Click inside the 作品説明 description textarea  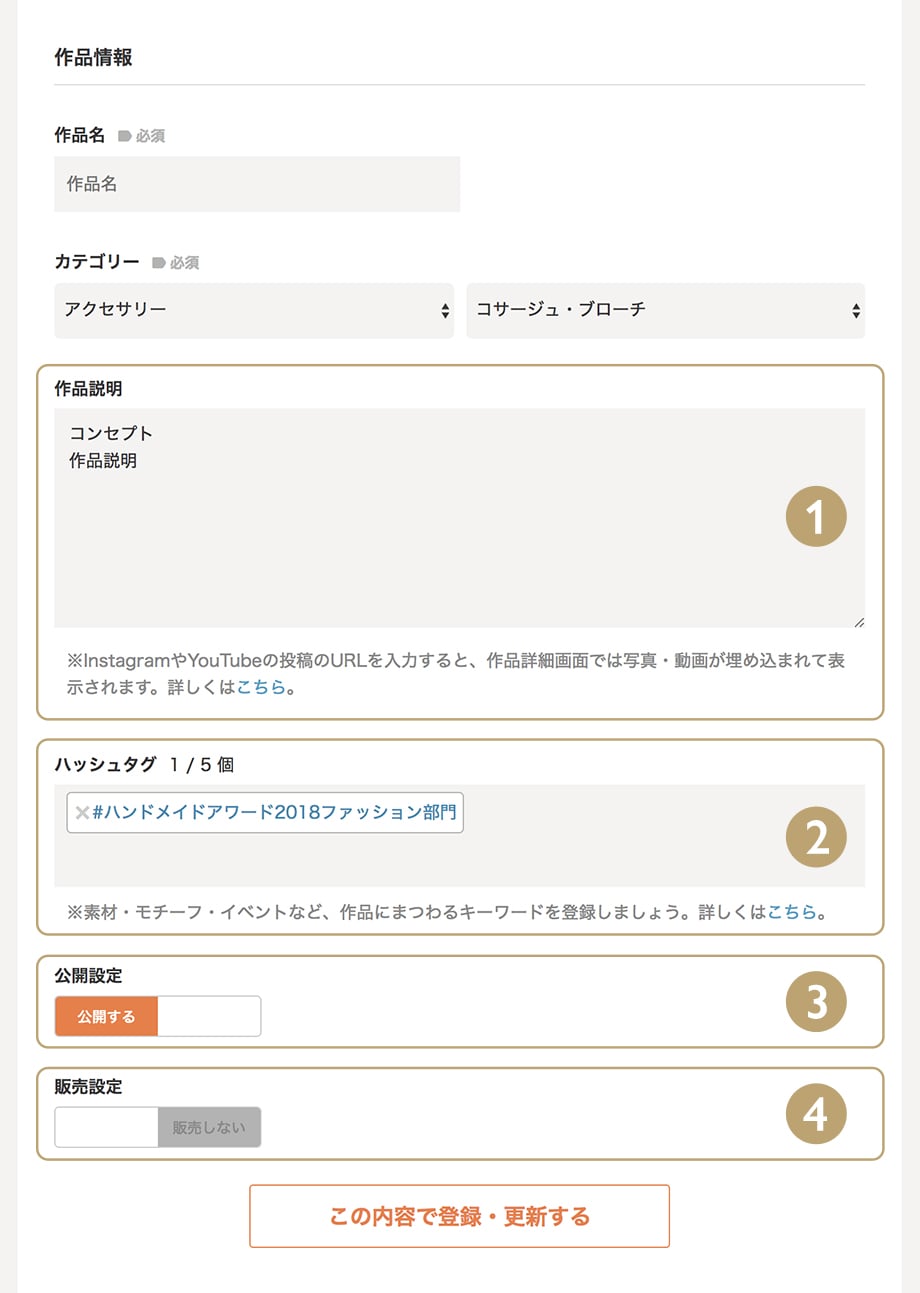pyautogui.click(x=460, y=518)
